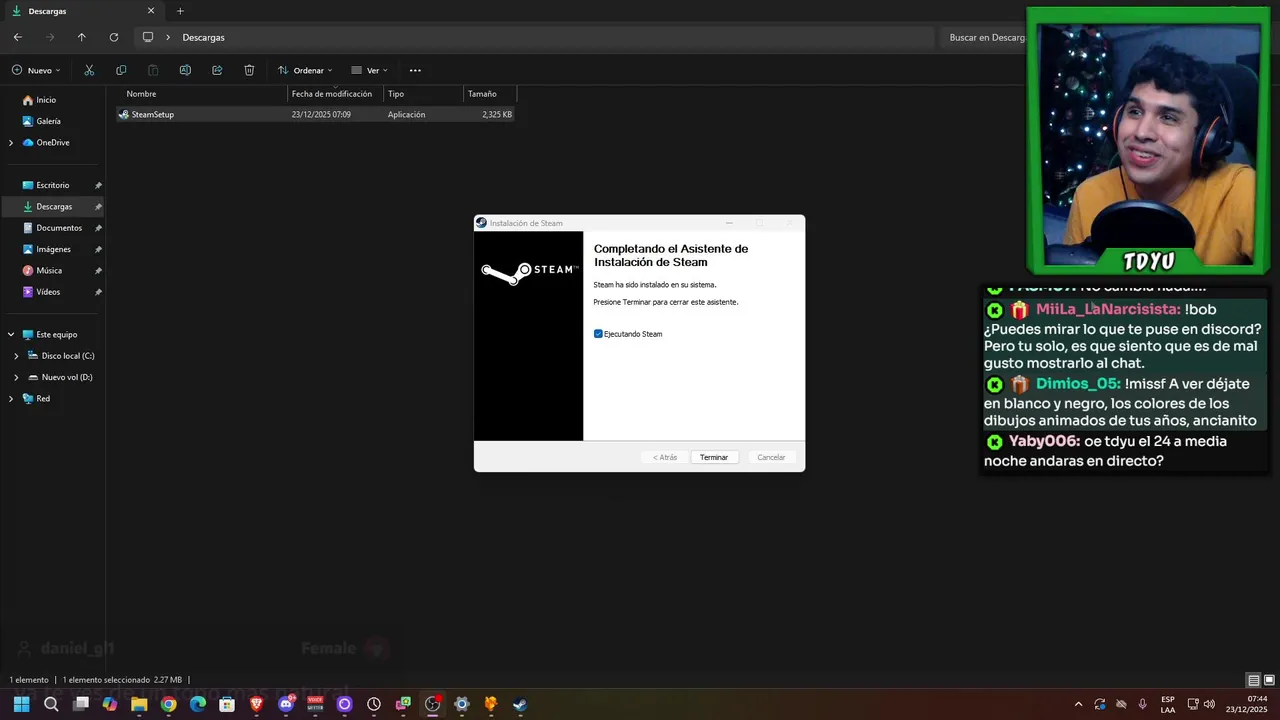1280x720 pixels.
Task: Open Copilot from the taskbar
Action: tap(110, 704)
